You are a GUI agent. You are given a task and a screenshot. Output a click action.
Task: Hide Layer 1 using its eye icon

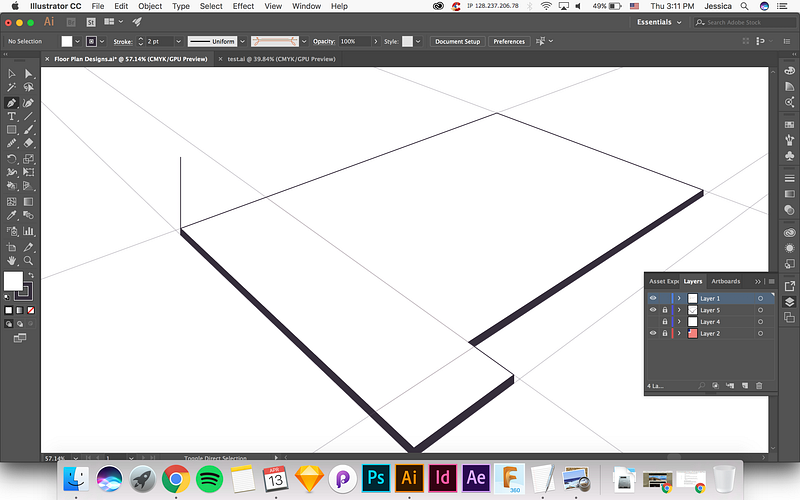[x=653, y=298]
